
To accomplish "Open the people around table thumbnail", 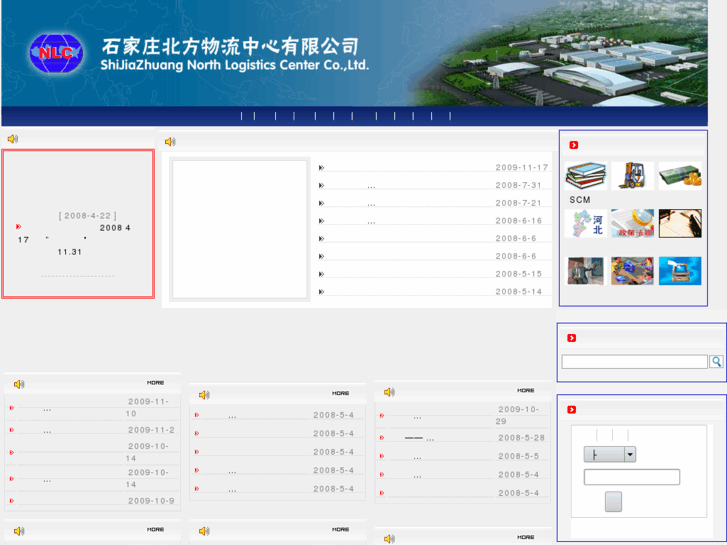I will pyautogui.click(x=633, y=271).
